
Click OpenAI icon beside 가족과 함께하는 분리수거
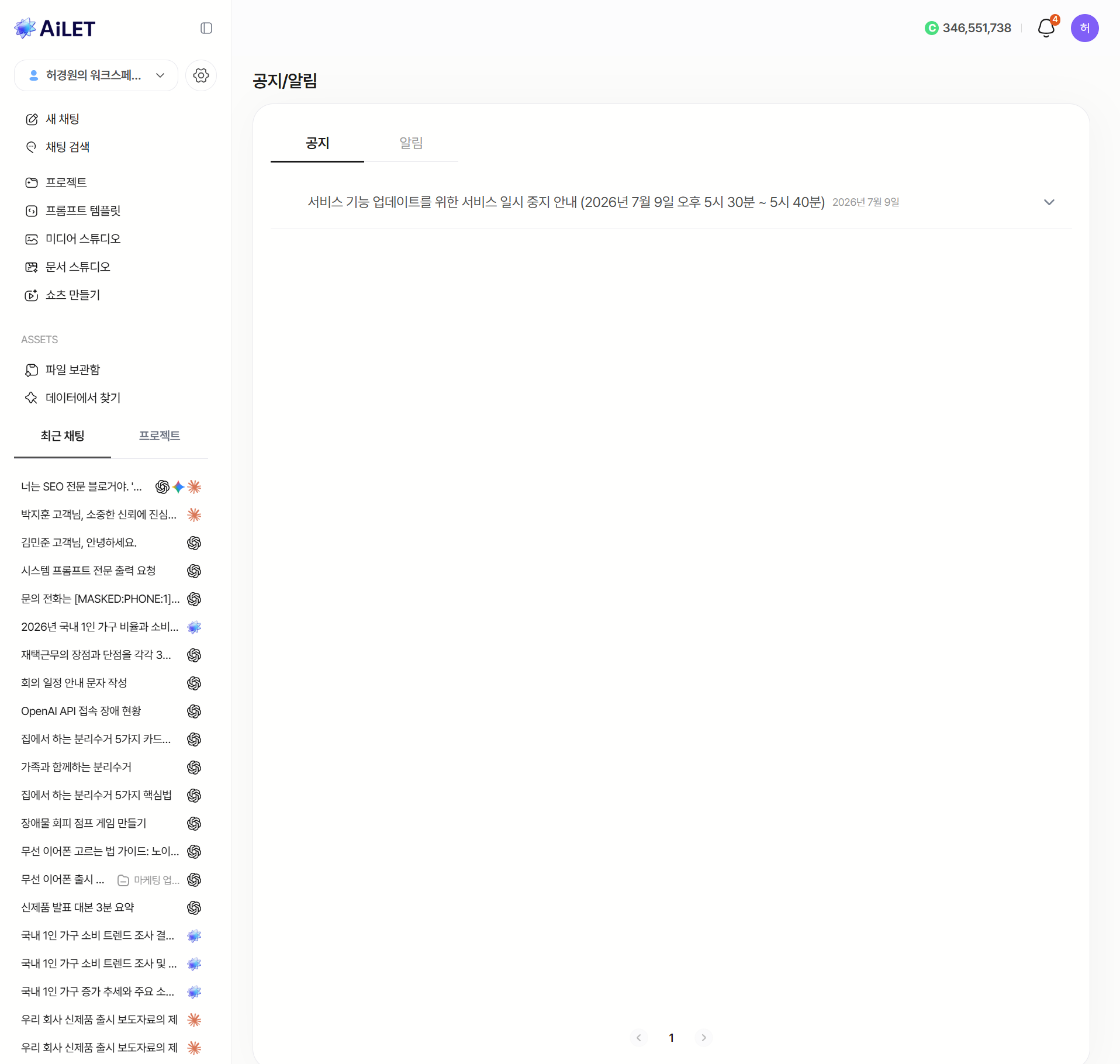(x=194, y=768)
